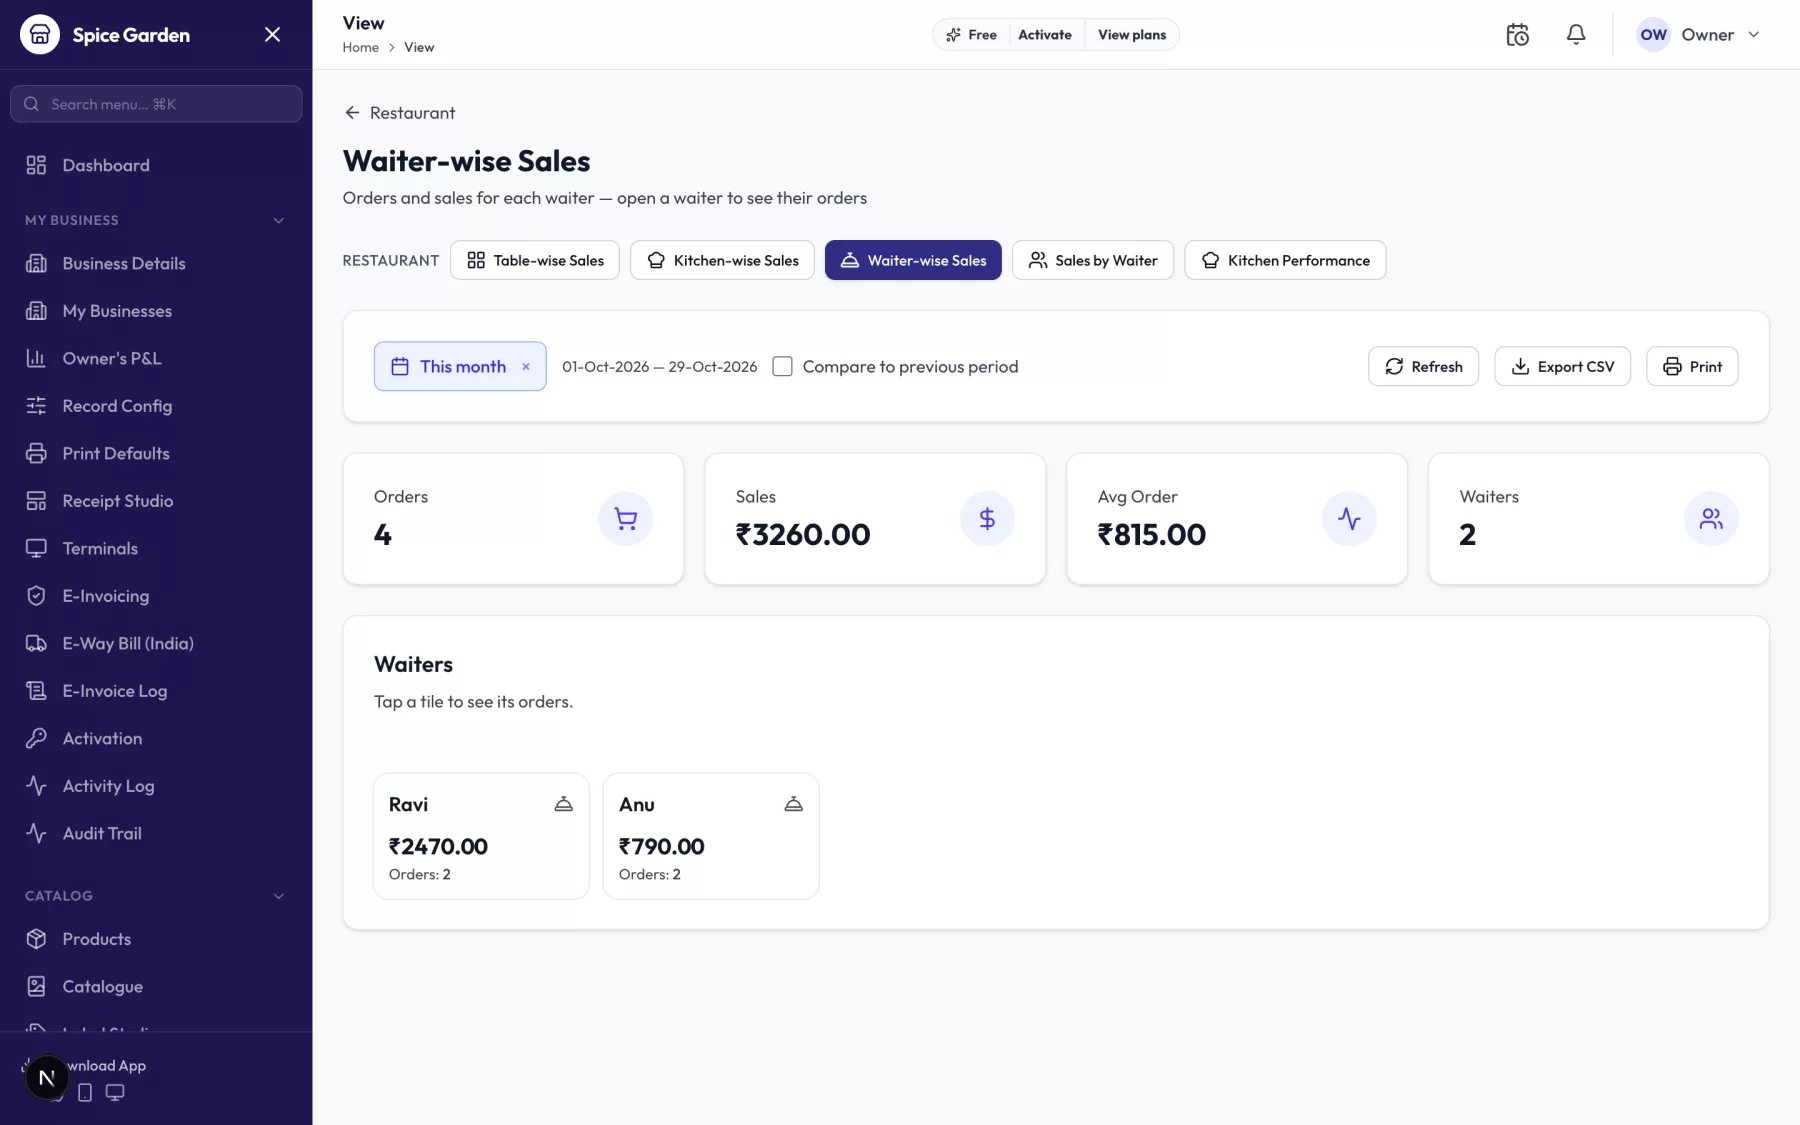The width and height of the screenshot is (1800, 1125).
Task: Close the sidebar with the X icon
Action: 272,35
